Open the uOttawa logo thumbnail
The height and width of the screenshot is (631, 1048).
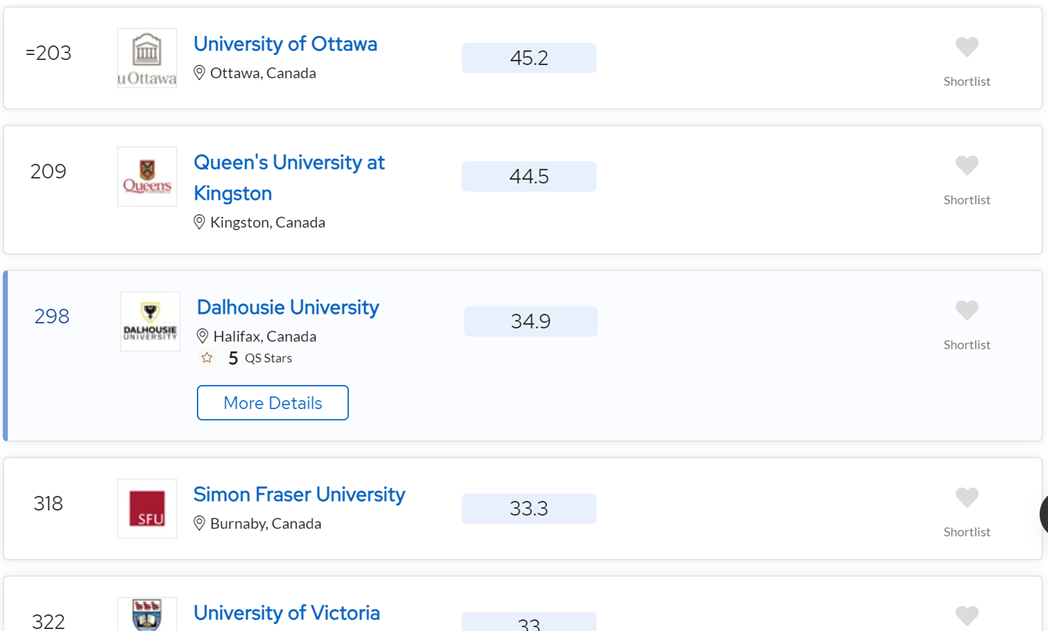click(147, 58)
